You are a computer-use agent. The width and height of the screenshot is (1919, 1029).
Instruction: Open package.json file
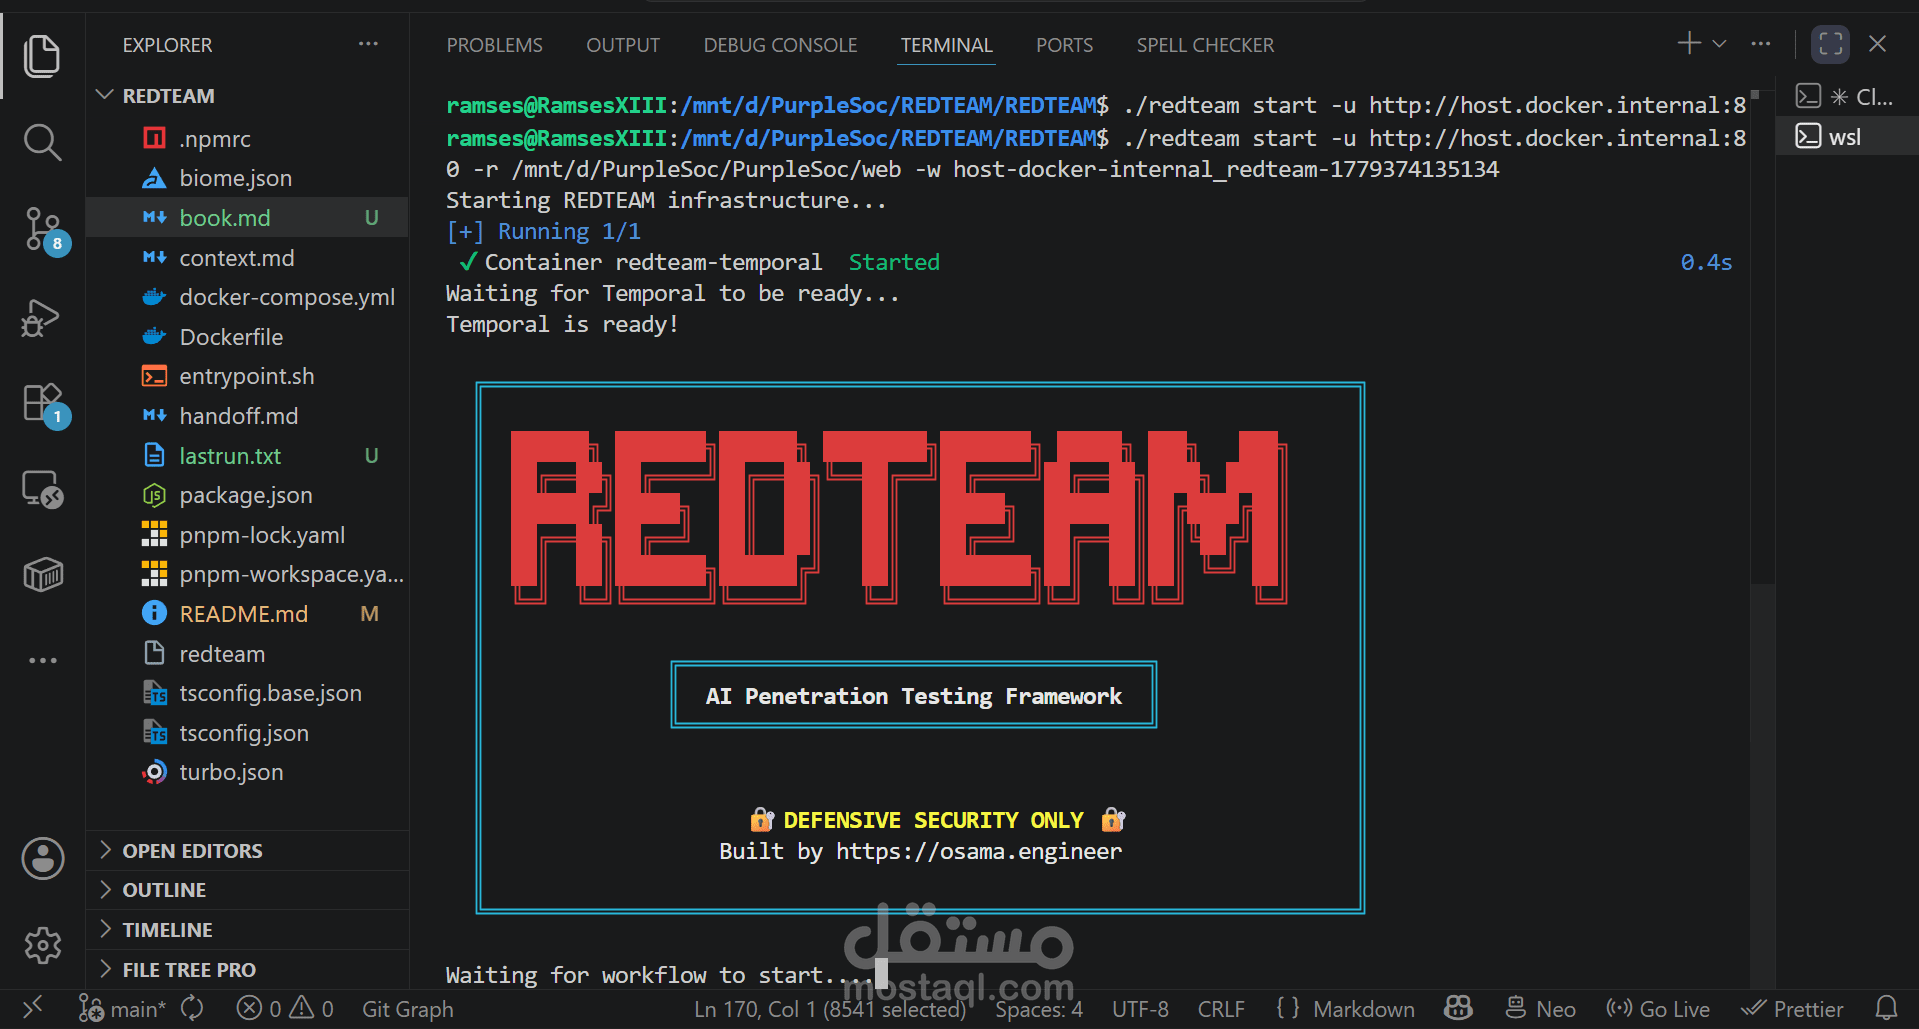pos(247,495)
